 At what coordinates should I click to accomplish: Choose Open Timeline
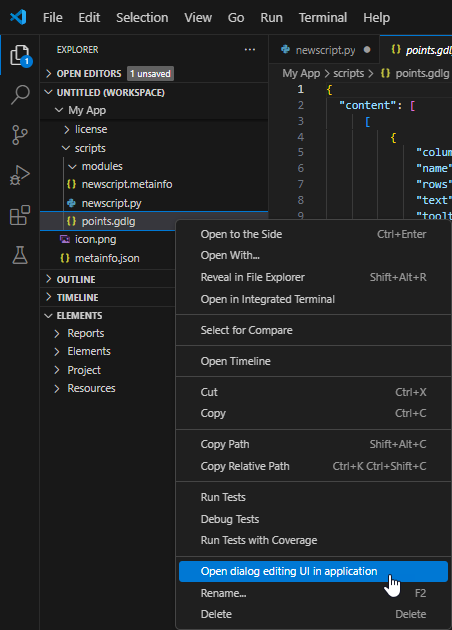(313, 361)
